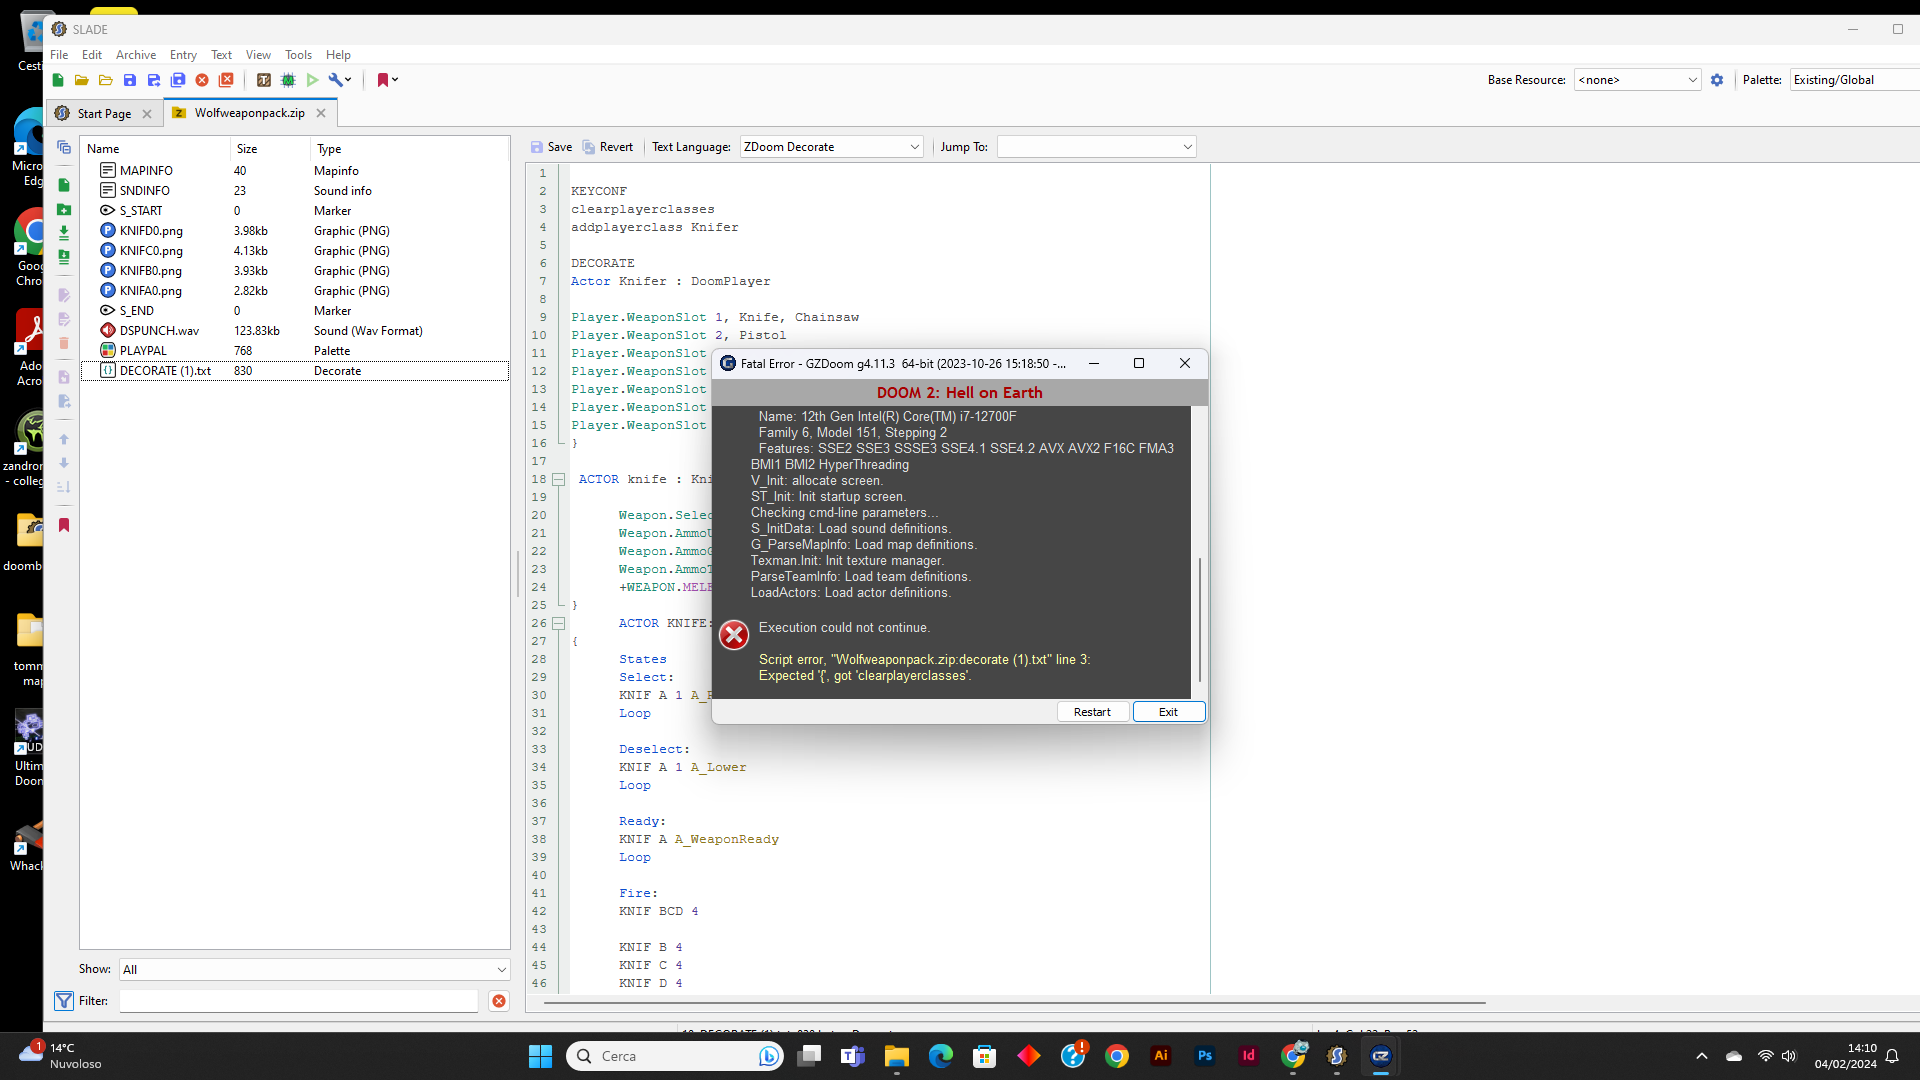The width and height of the screenshot is (1920, 1080).
Task: Click the Move Down arrow sidebar icon
Action: (x=64, y=463)
